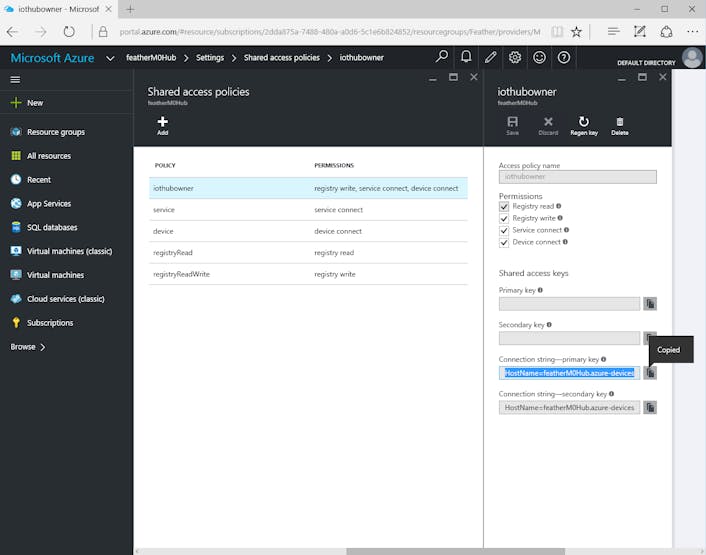Click the Delete trash icon

(x=620, y=122)
